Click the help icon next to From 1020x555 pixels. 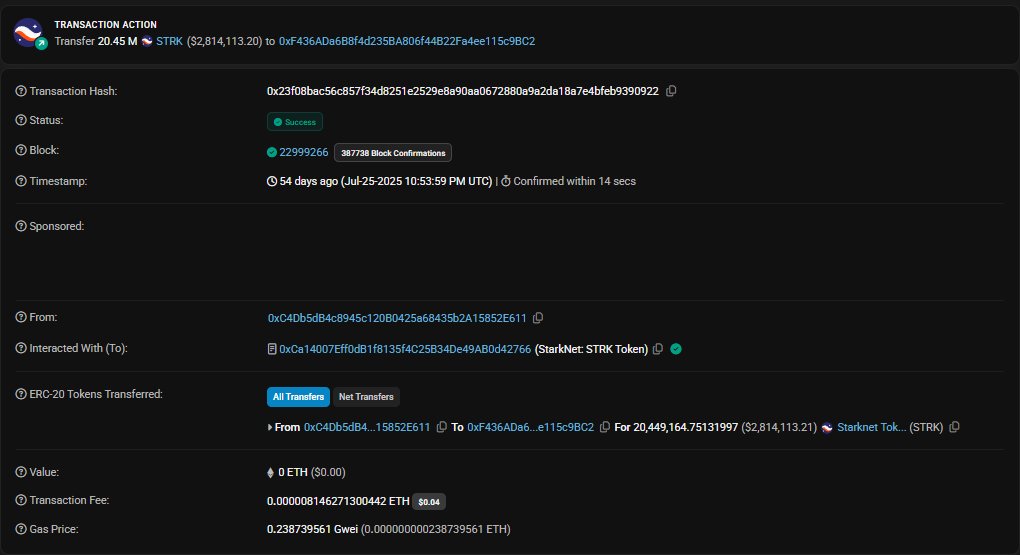[21, 318]
